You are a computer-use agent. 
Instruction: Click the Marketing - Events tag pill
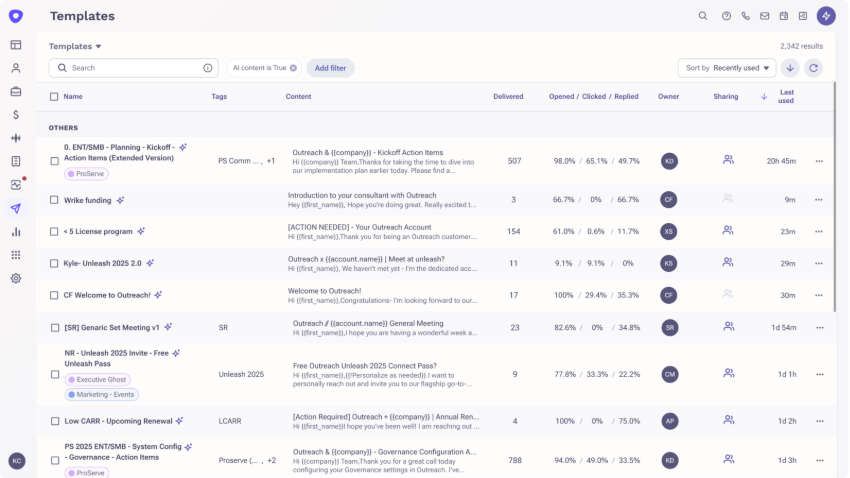[x=101, y=395]
